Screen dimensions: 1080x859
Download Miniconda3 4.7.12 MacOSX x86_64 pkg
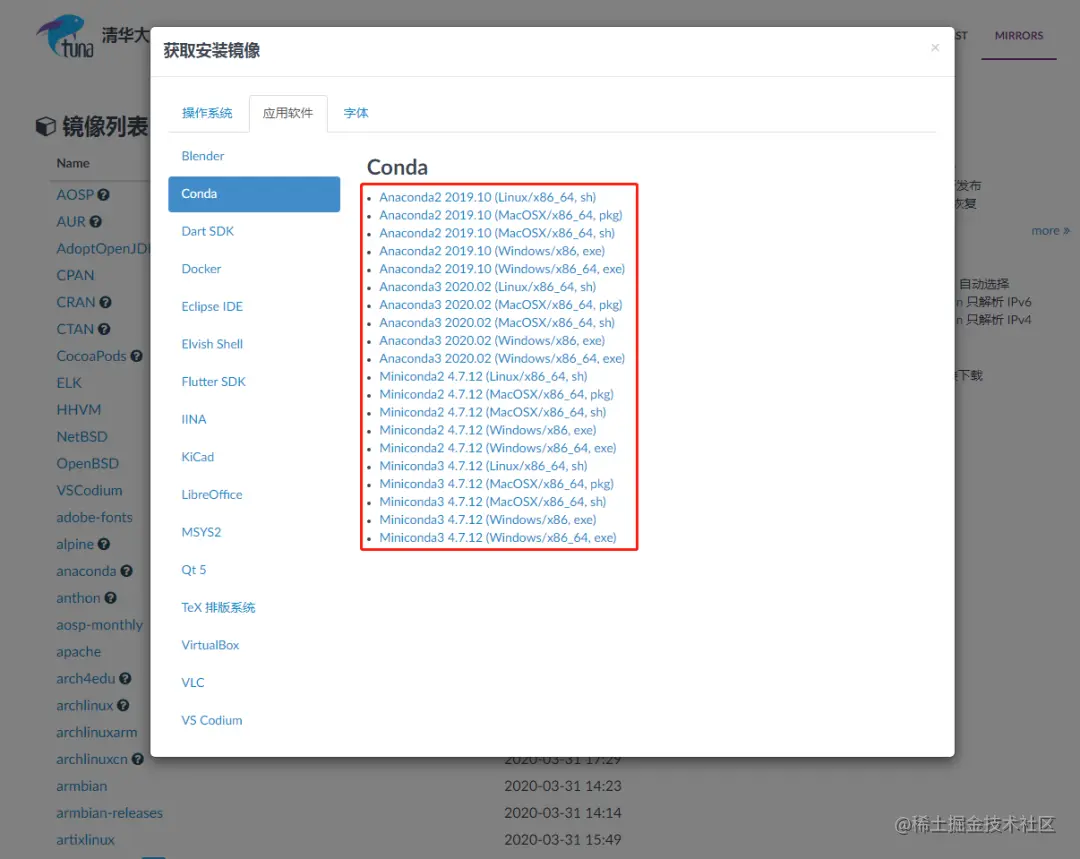(497, 484)
